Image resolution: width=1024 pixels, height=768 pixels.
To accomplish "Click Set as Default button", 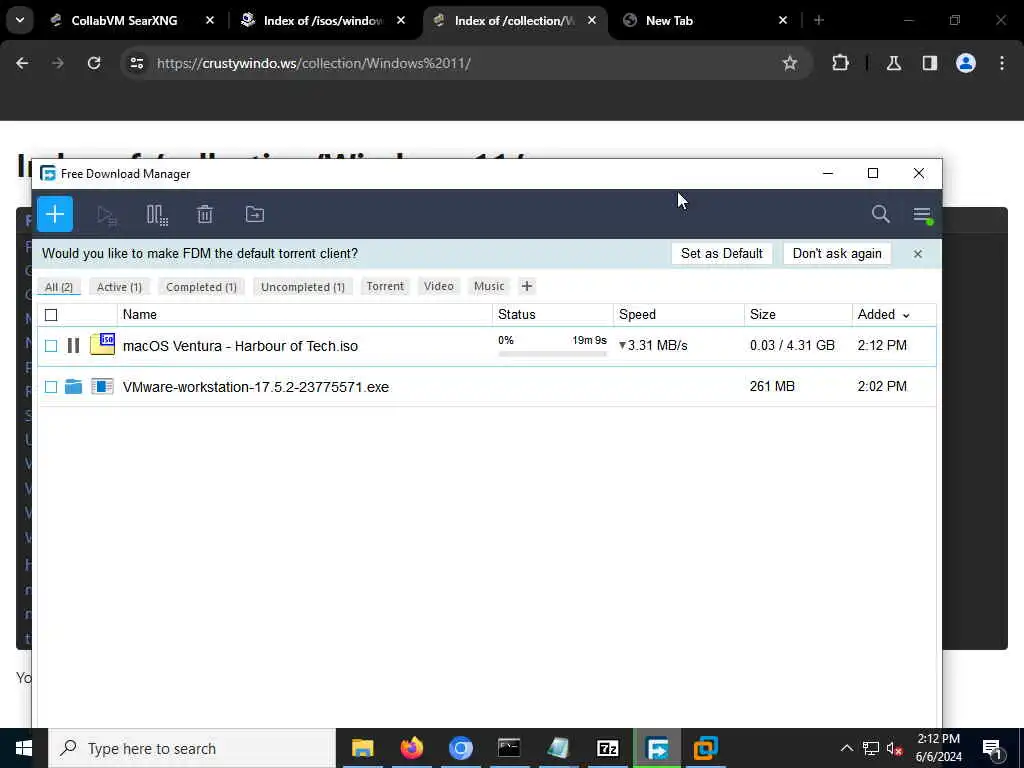I will pyautogui.click(x=722, y=253).
